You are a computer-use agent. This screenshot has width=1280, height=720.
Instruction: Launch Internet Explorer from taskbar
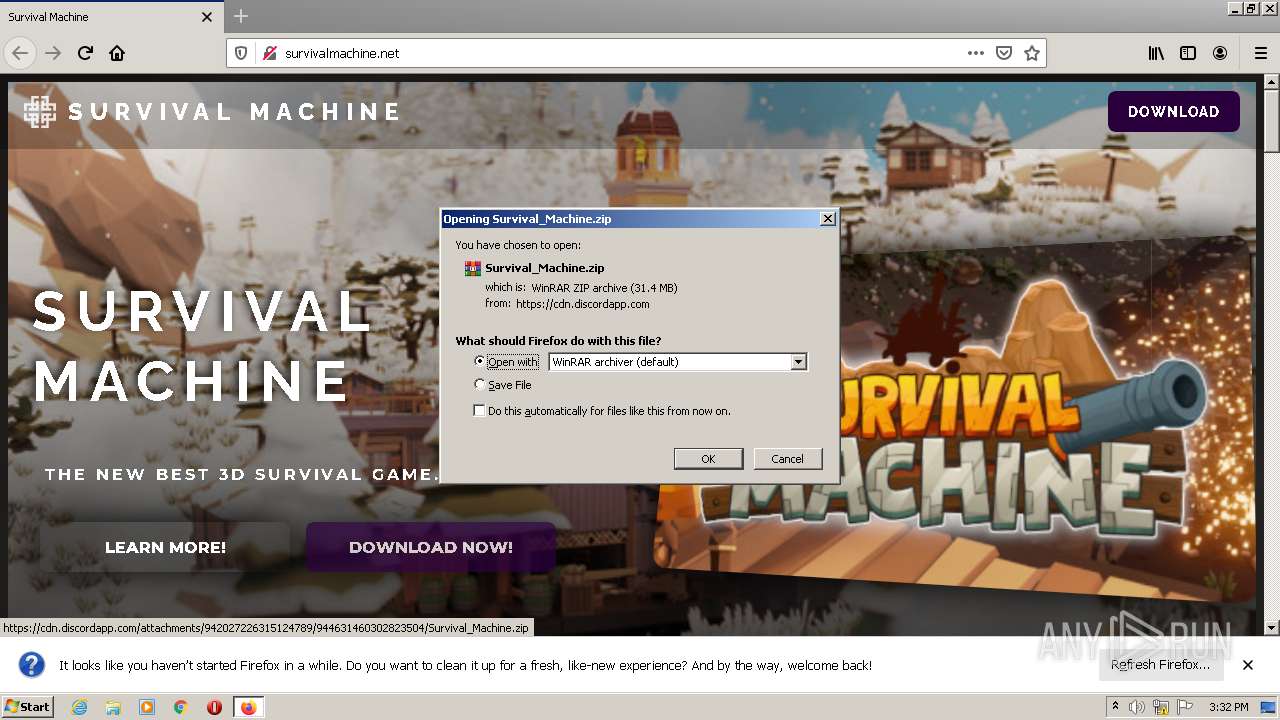[79, 707]
